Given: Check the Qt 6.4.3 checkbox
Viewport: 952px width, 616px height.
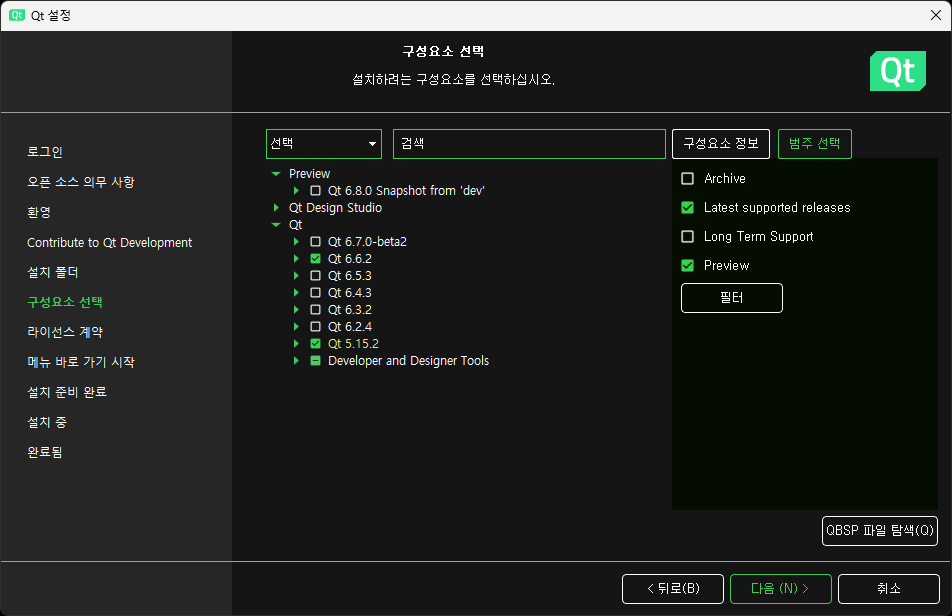Looking at the screenshot, I should (315, 293).
